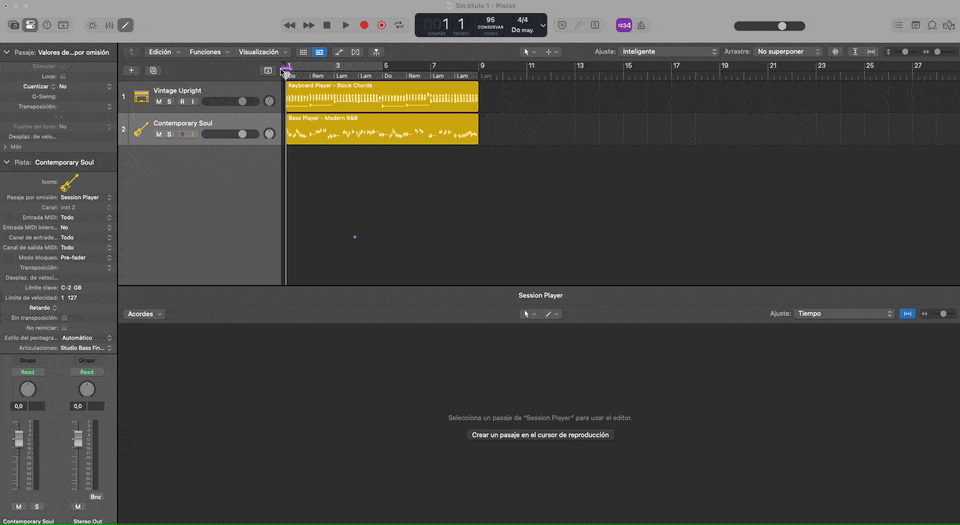Toggle the Solo S icon in control bar
The width and height of the screenshot is (960, 525).
click(x=595, y=25)
